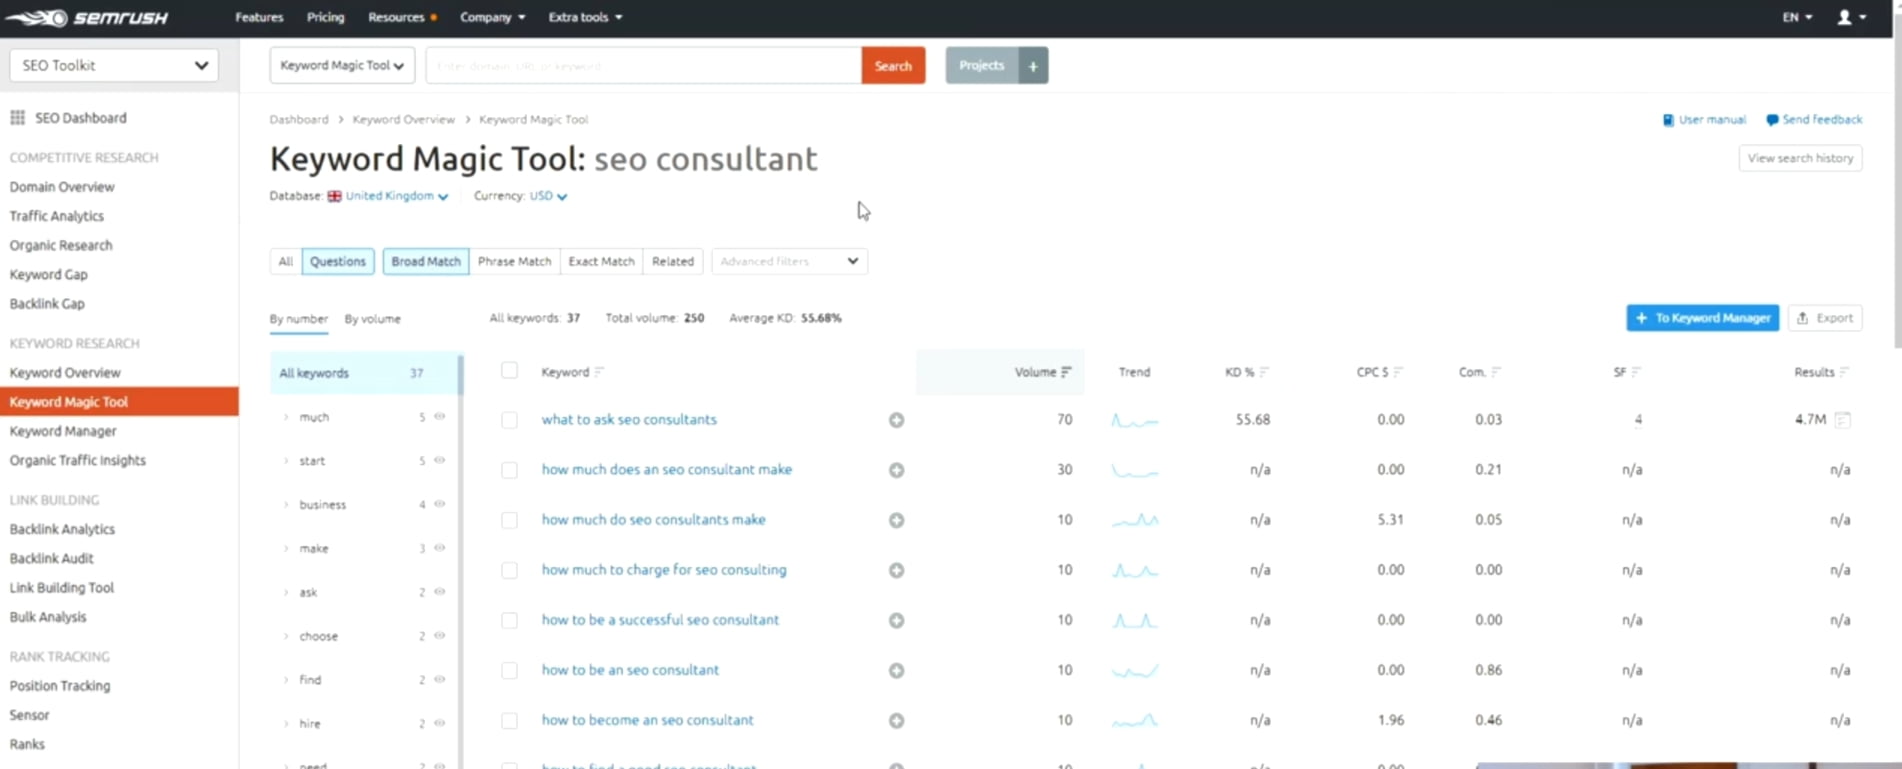This screenshot has height=769, width=1902.
Task: Check 'how much does an seo consultant make' row
Action: 509,470
